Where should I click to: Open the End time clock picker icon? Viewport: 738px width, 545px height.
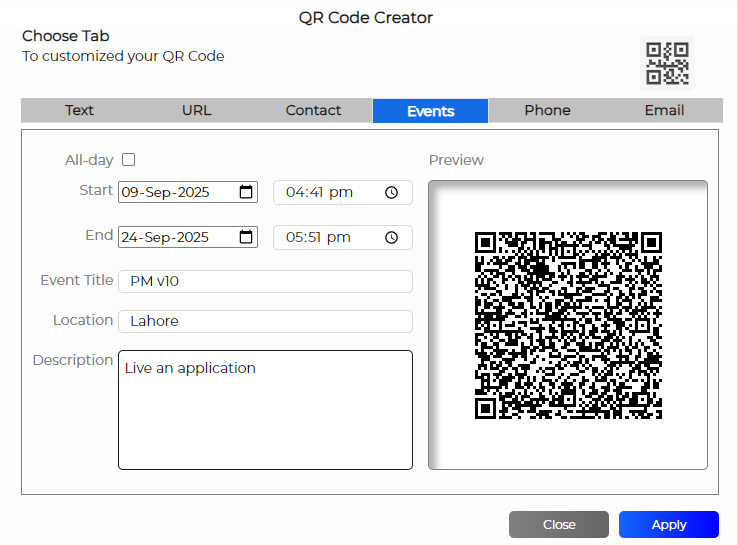[391, 237]
